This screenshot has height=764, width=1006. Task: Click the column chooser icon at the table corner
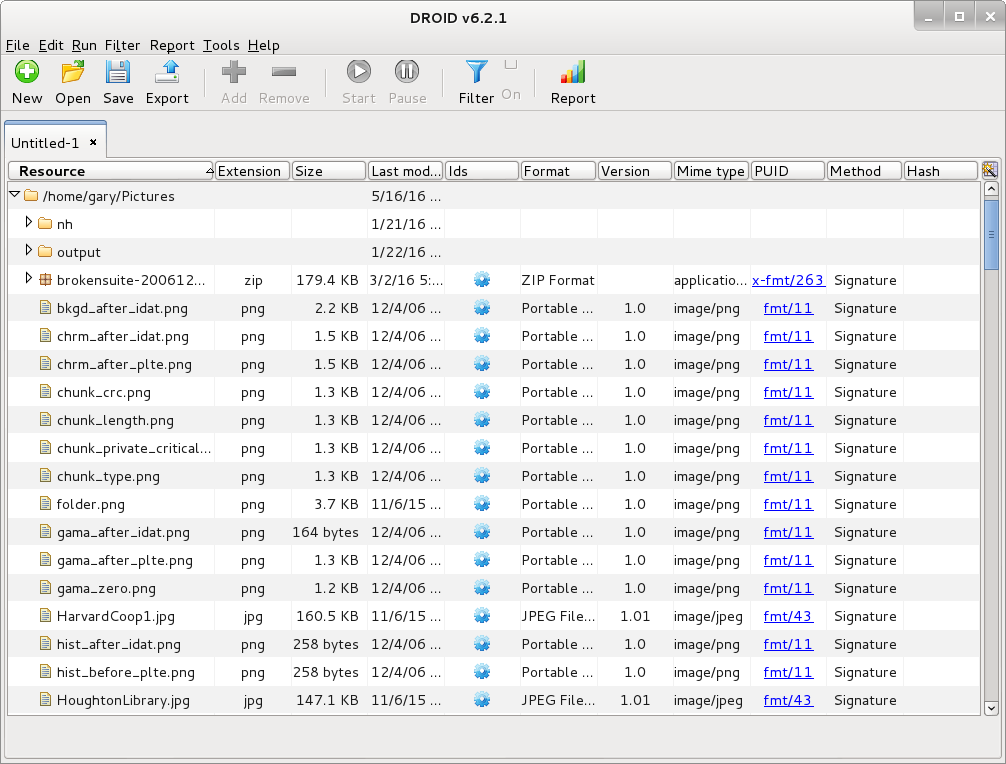(990, 171)
